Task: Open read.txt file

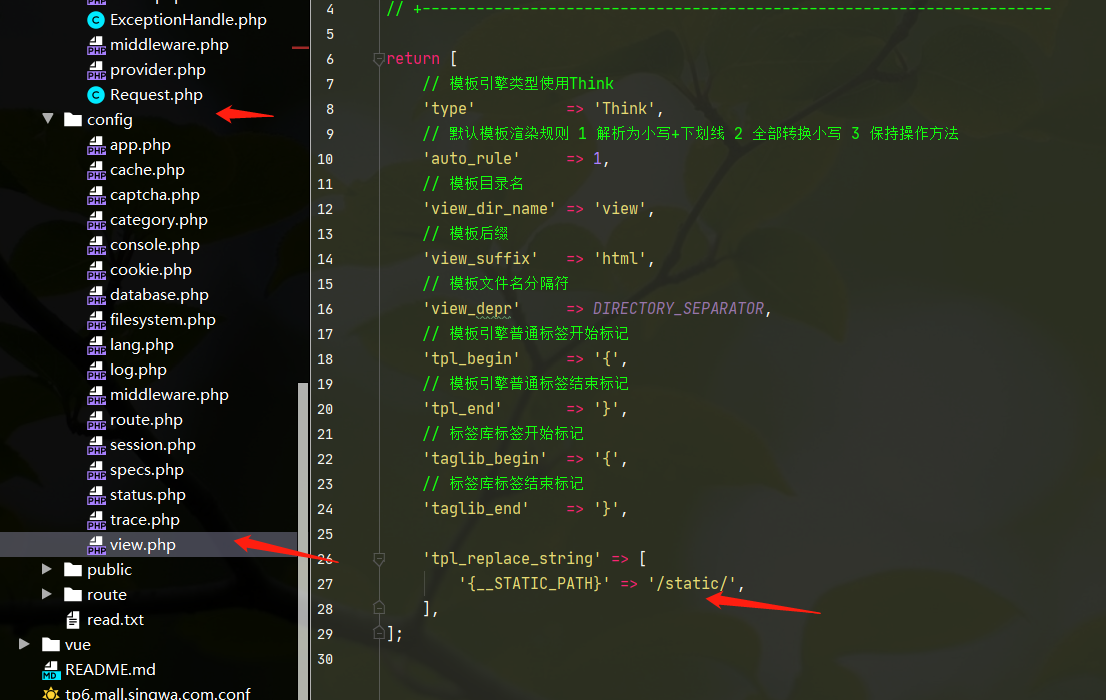Action: click(115, 620)
